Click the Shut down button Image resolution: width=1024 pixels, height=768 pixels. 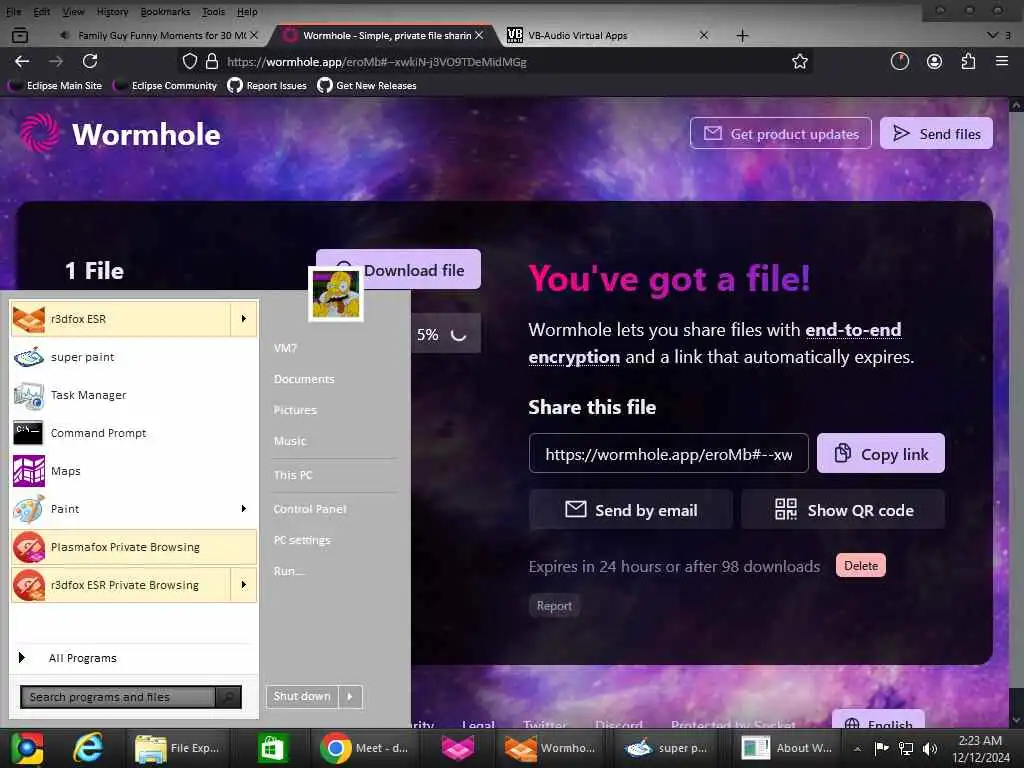click(x=302, y=697)
